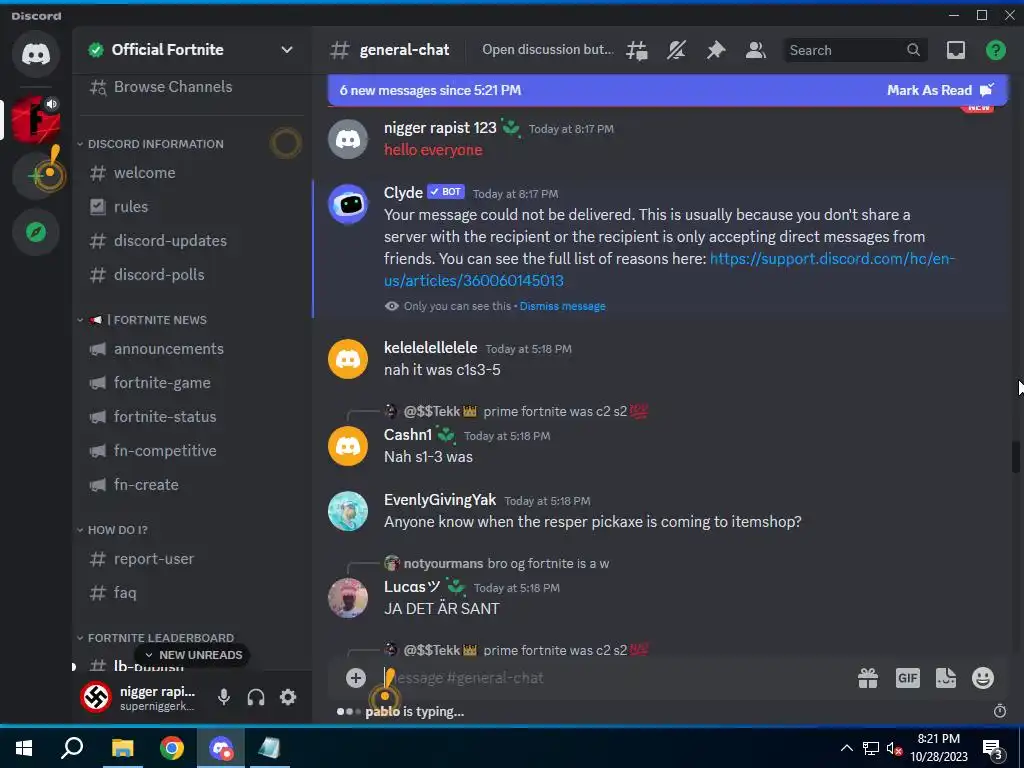The height and width of the screenshot is (768, 1024).
Task: Click the Mark As Read flag icon
Action: point(987,90)
